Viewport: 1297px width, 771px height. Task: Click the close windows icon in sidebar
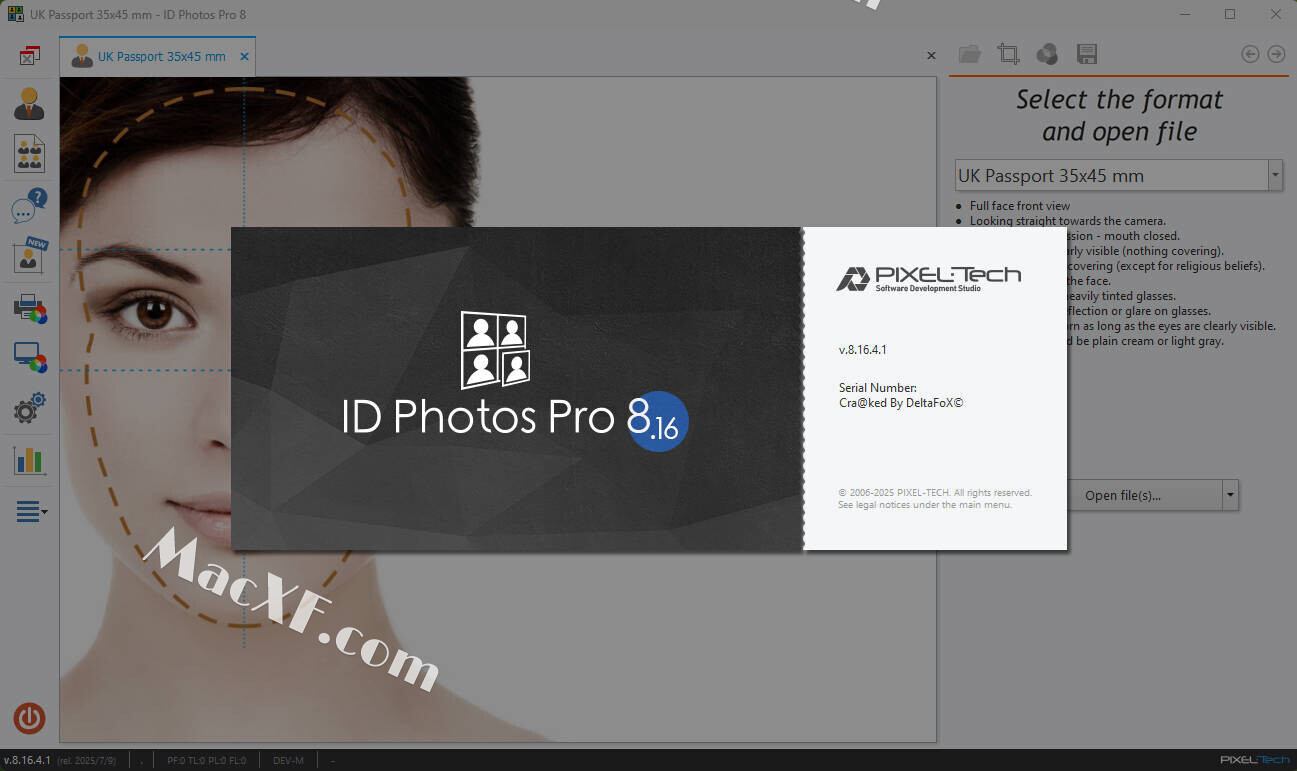pyautogui.click(x=29, y=56)
